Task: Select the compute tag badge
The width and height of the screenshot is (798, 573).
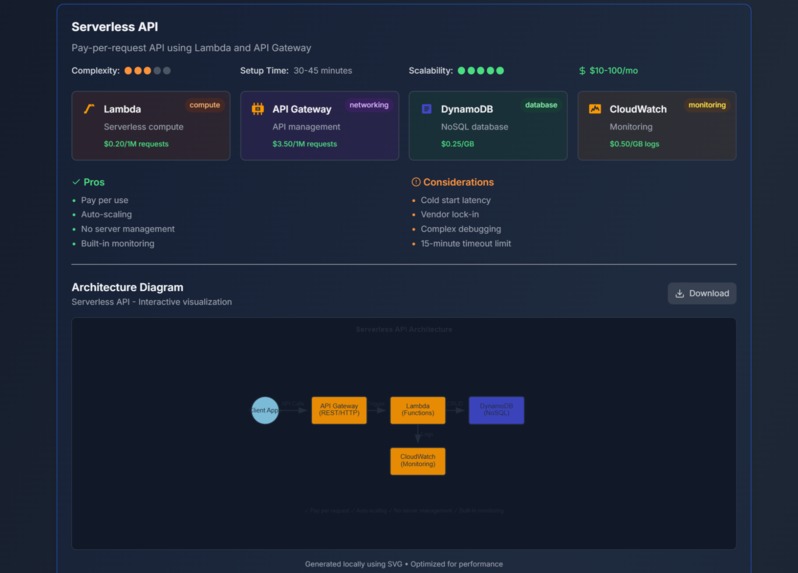Action: pos(205,105)
